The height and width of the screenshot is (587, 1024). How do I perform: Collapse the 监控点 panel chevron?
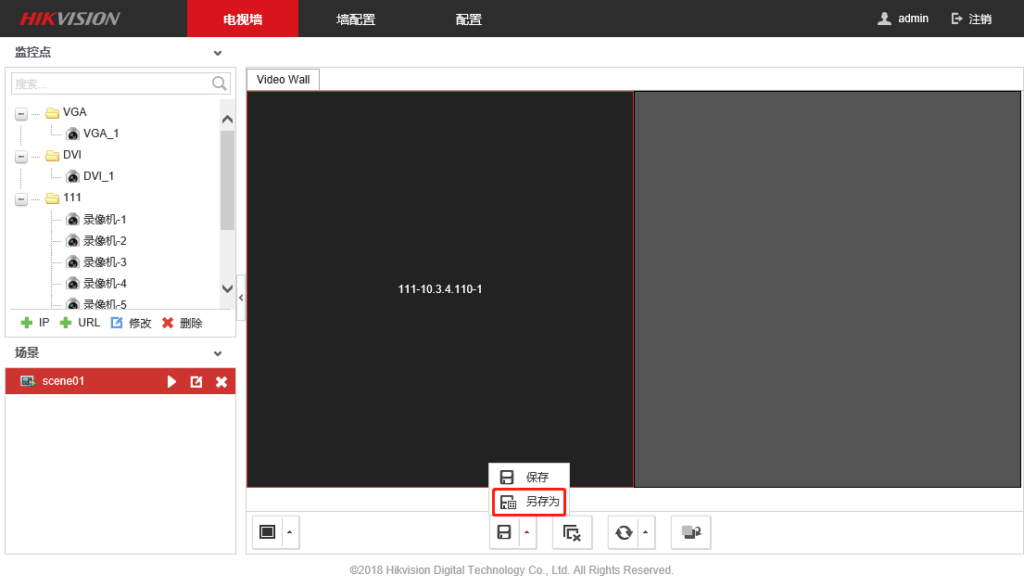point(218,53)
